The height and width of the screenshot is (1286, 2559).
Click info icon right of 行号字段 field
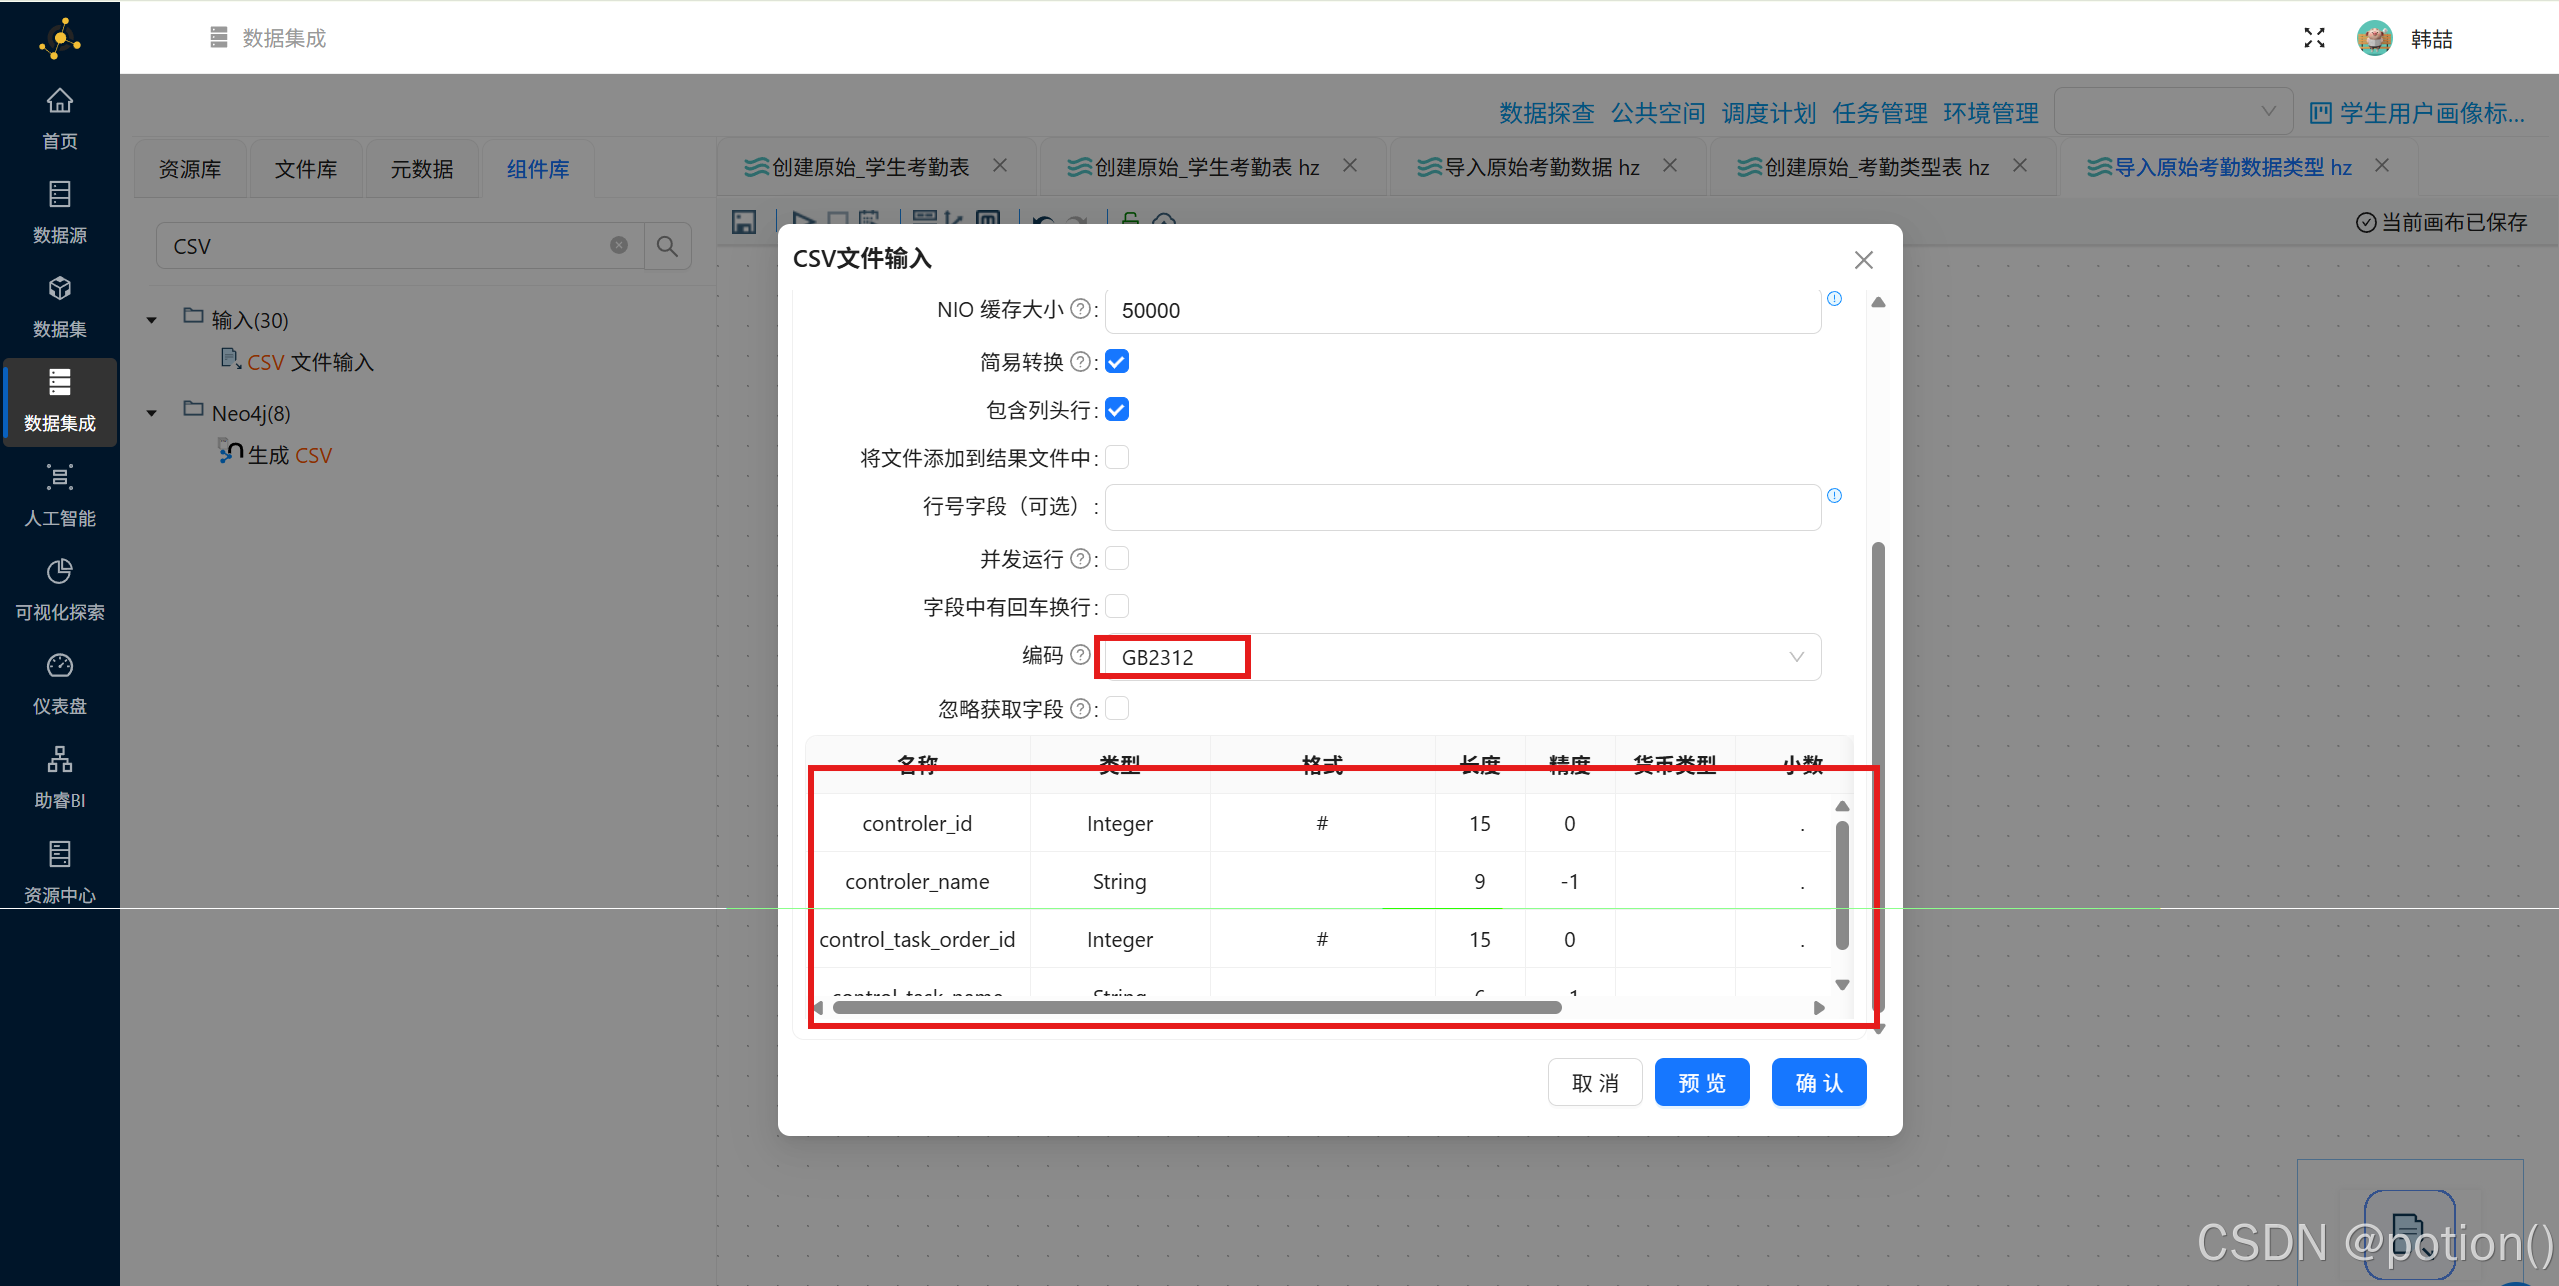tap(1834, 495)
